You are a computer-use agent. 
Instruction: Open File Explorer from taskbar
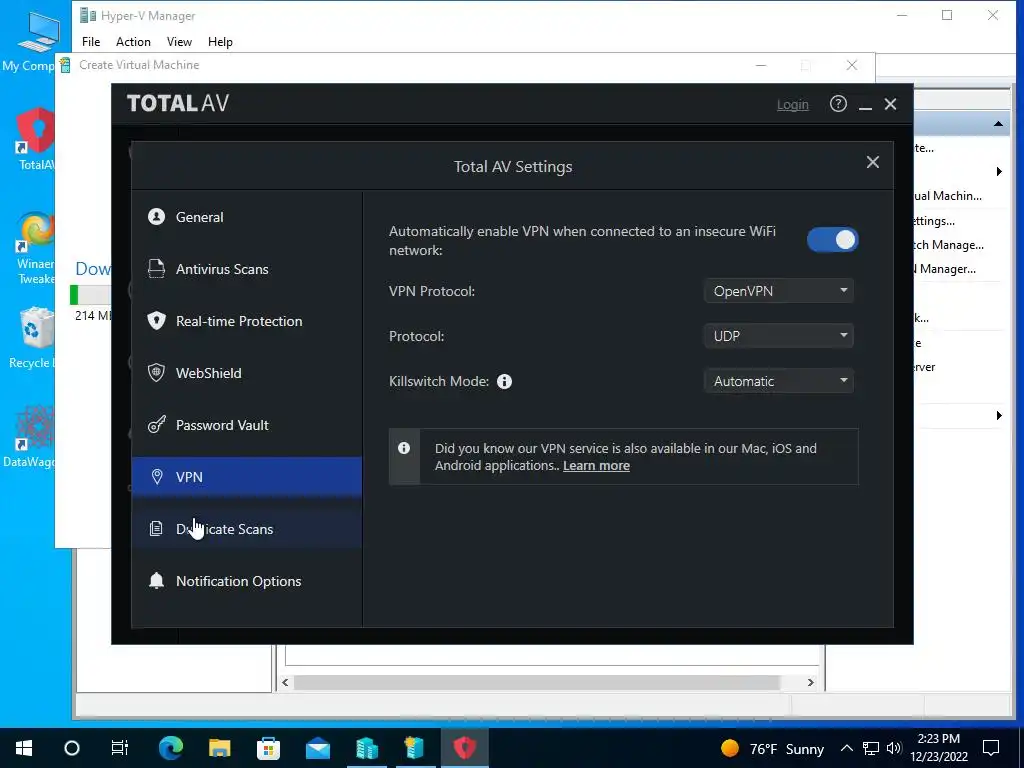(220, 748)
